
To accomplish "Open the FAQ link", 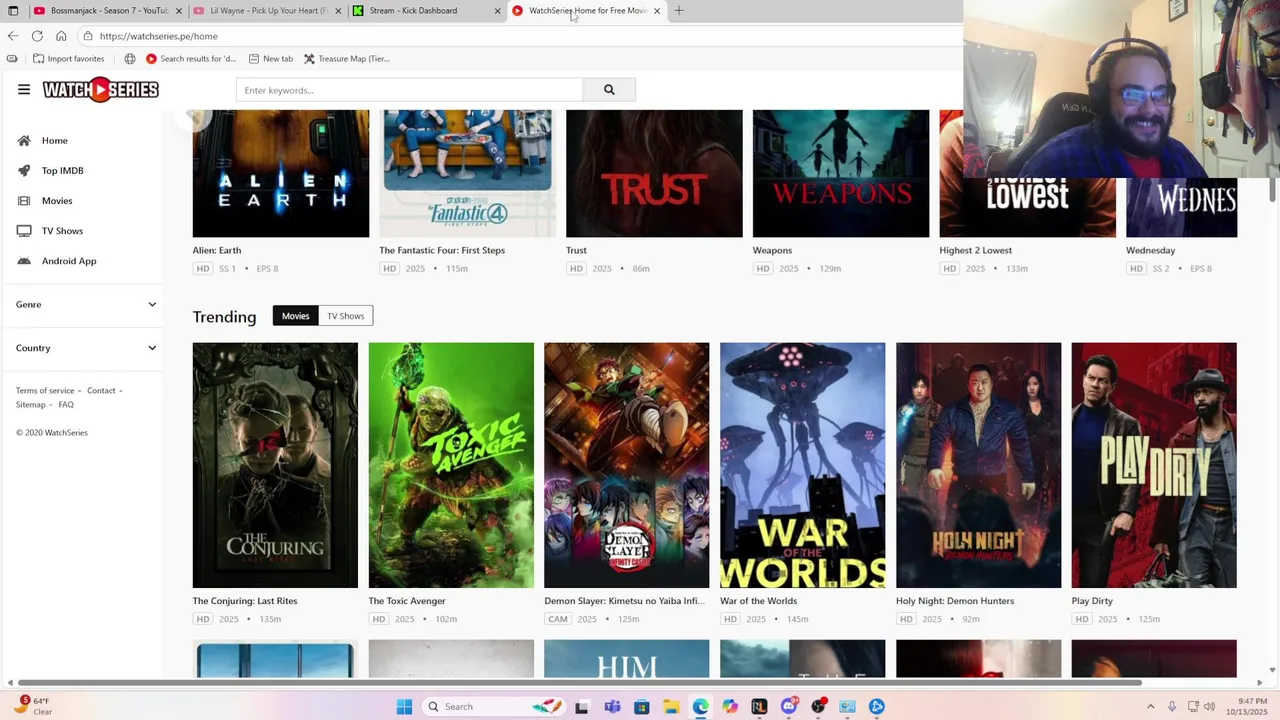I will point(66,405).
